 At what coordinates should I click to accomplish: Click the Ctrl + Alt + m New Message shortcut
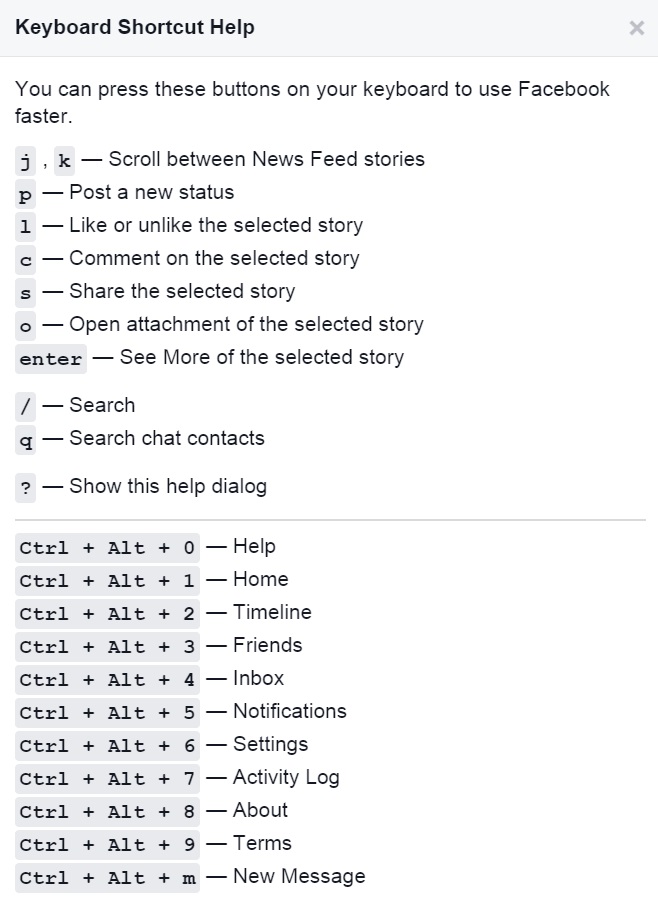[x=108, y=877]
